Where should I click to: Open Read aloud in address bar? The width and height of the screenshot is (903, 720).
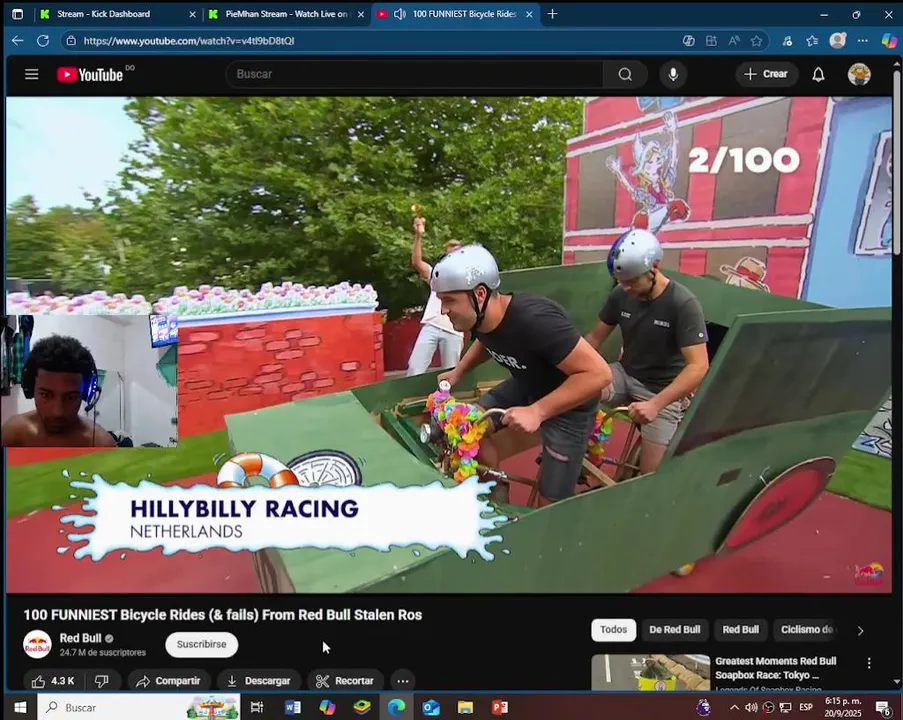point(734,41)
